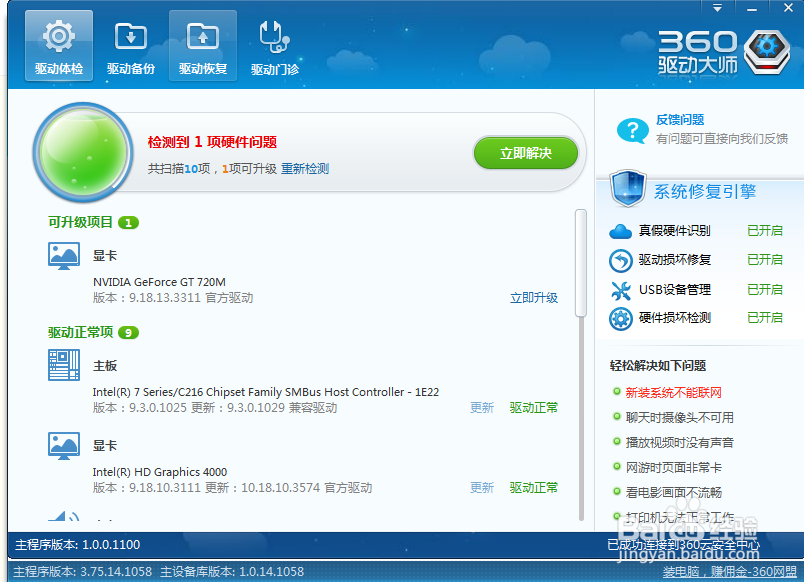The image size is (804, 582).
Task: Click the 驱动正常项 section heading
Action: [x=81, y=333]
